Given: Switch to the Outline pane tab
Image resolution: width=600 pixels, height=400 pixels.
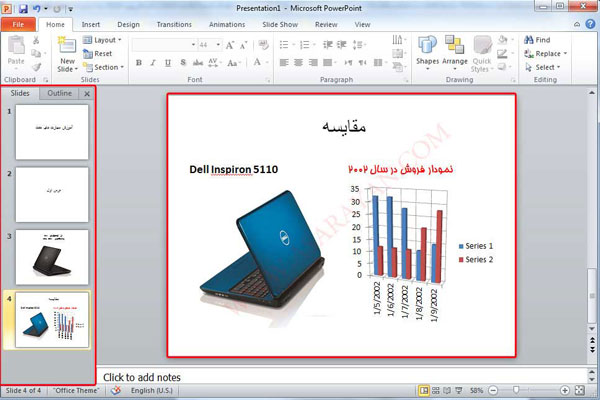Looking at the screenshot, I should [x=59, y=93].
